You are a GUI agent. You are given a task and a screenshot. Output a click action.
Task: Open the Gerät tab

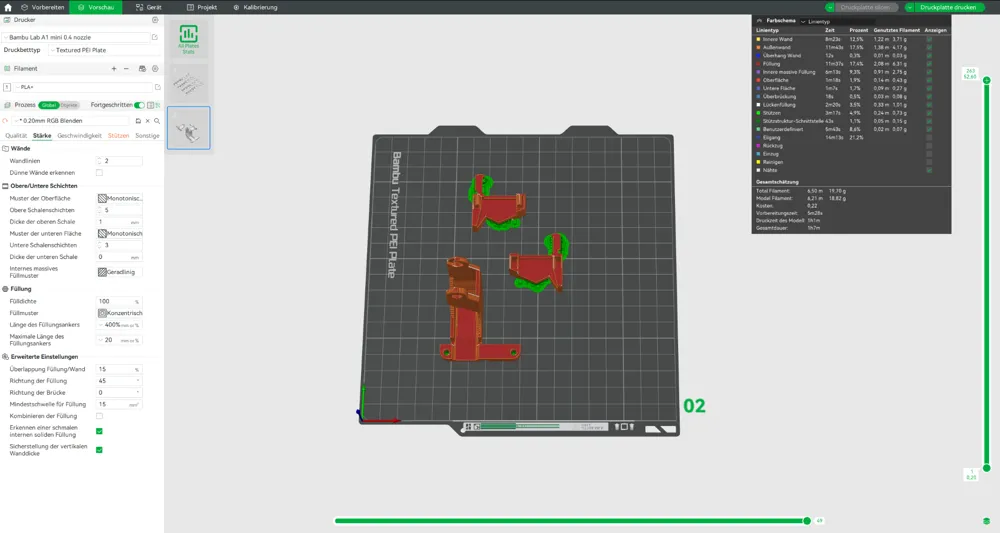(x=149, y=7)
